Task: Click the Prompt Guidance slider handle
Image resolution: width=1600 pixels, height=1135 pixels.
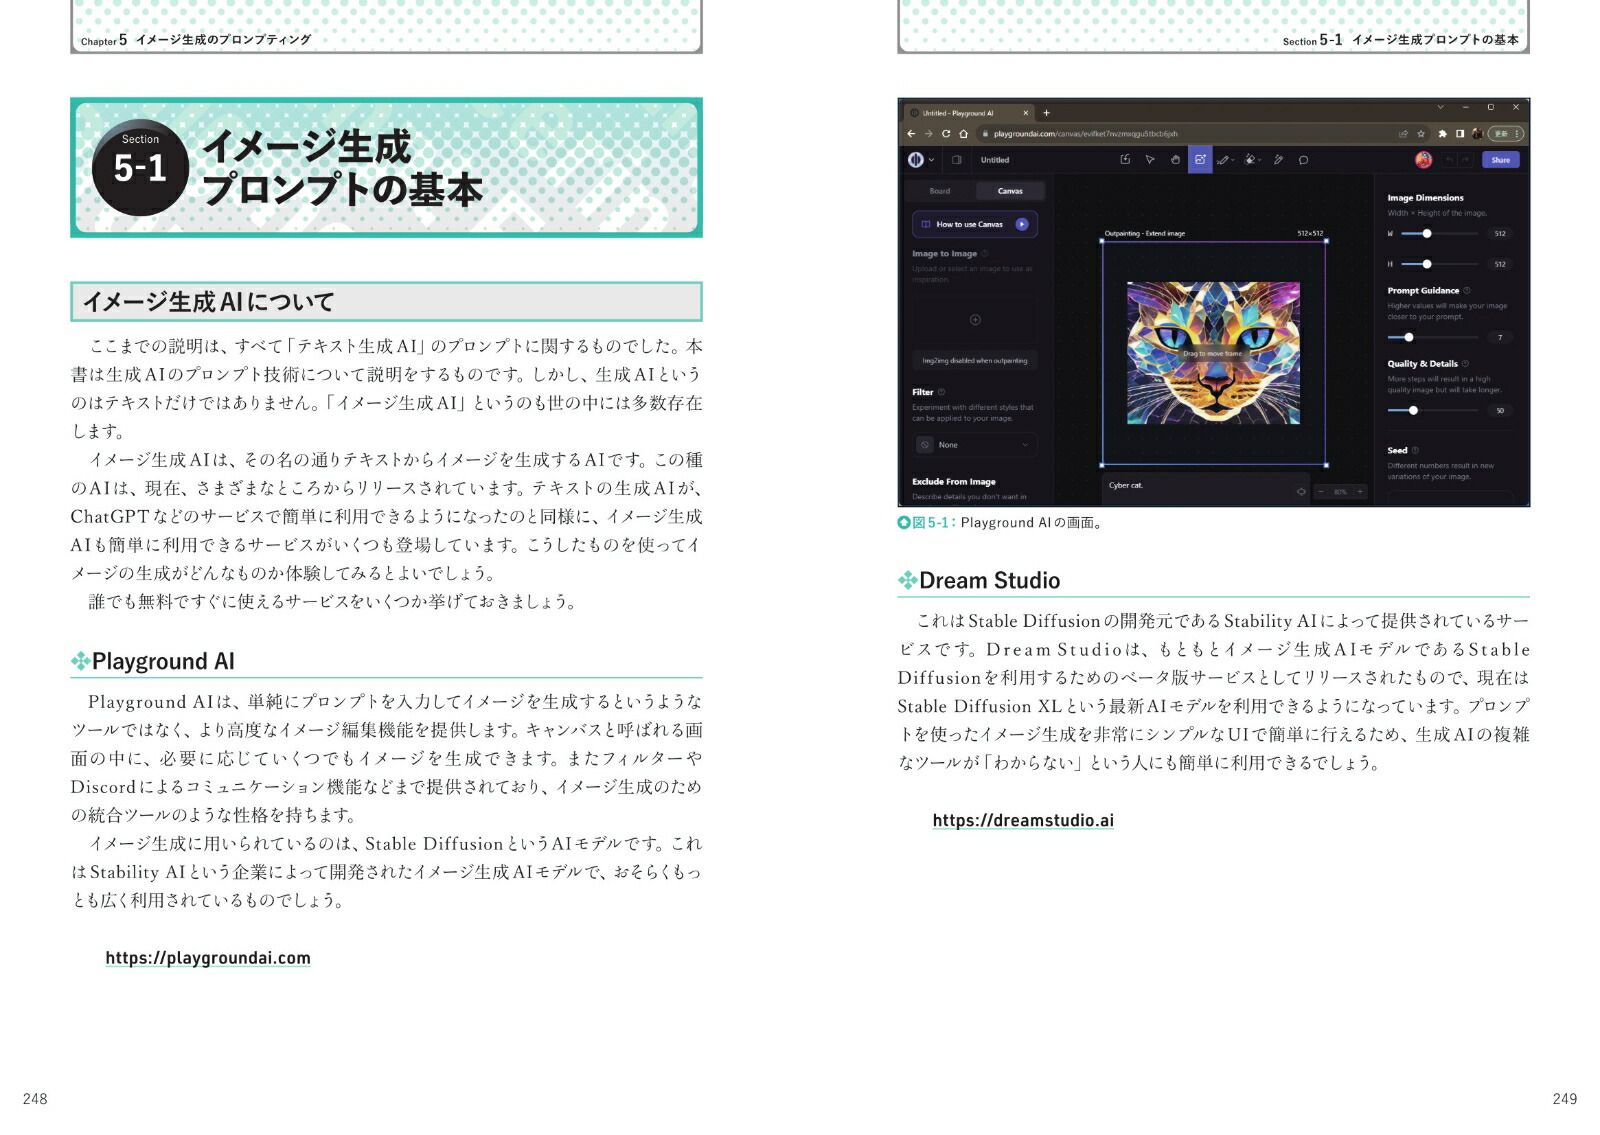Action: pos(1409,338)
